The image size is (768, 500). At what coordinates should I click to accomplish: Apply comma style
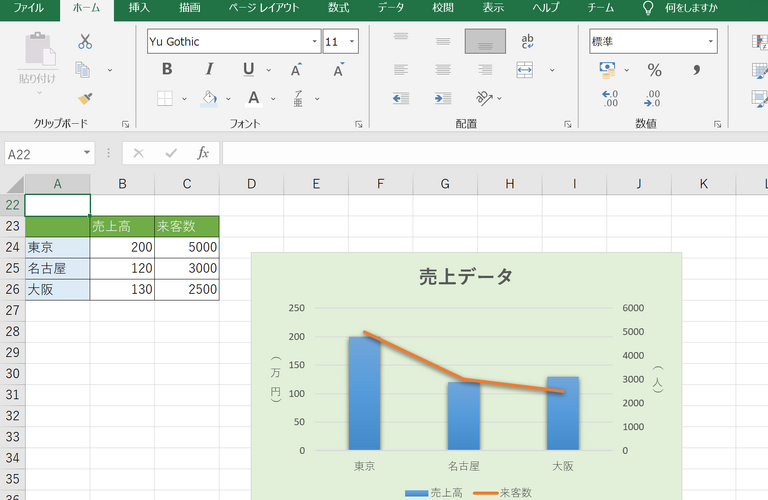[x=696, y=70]
